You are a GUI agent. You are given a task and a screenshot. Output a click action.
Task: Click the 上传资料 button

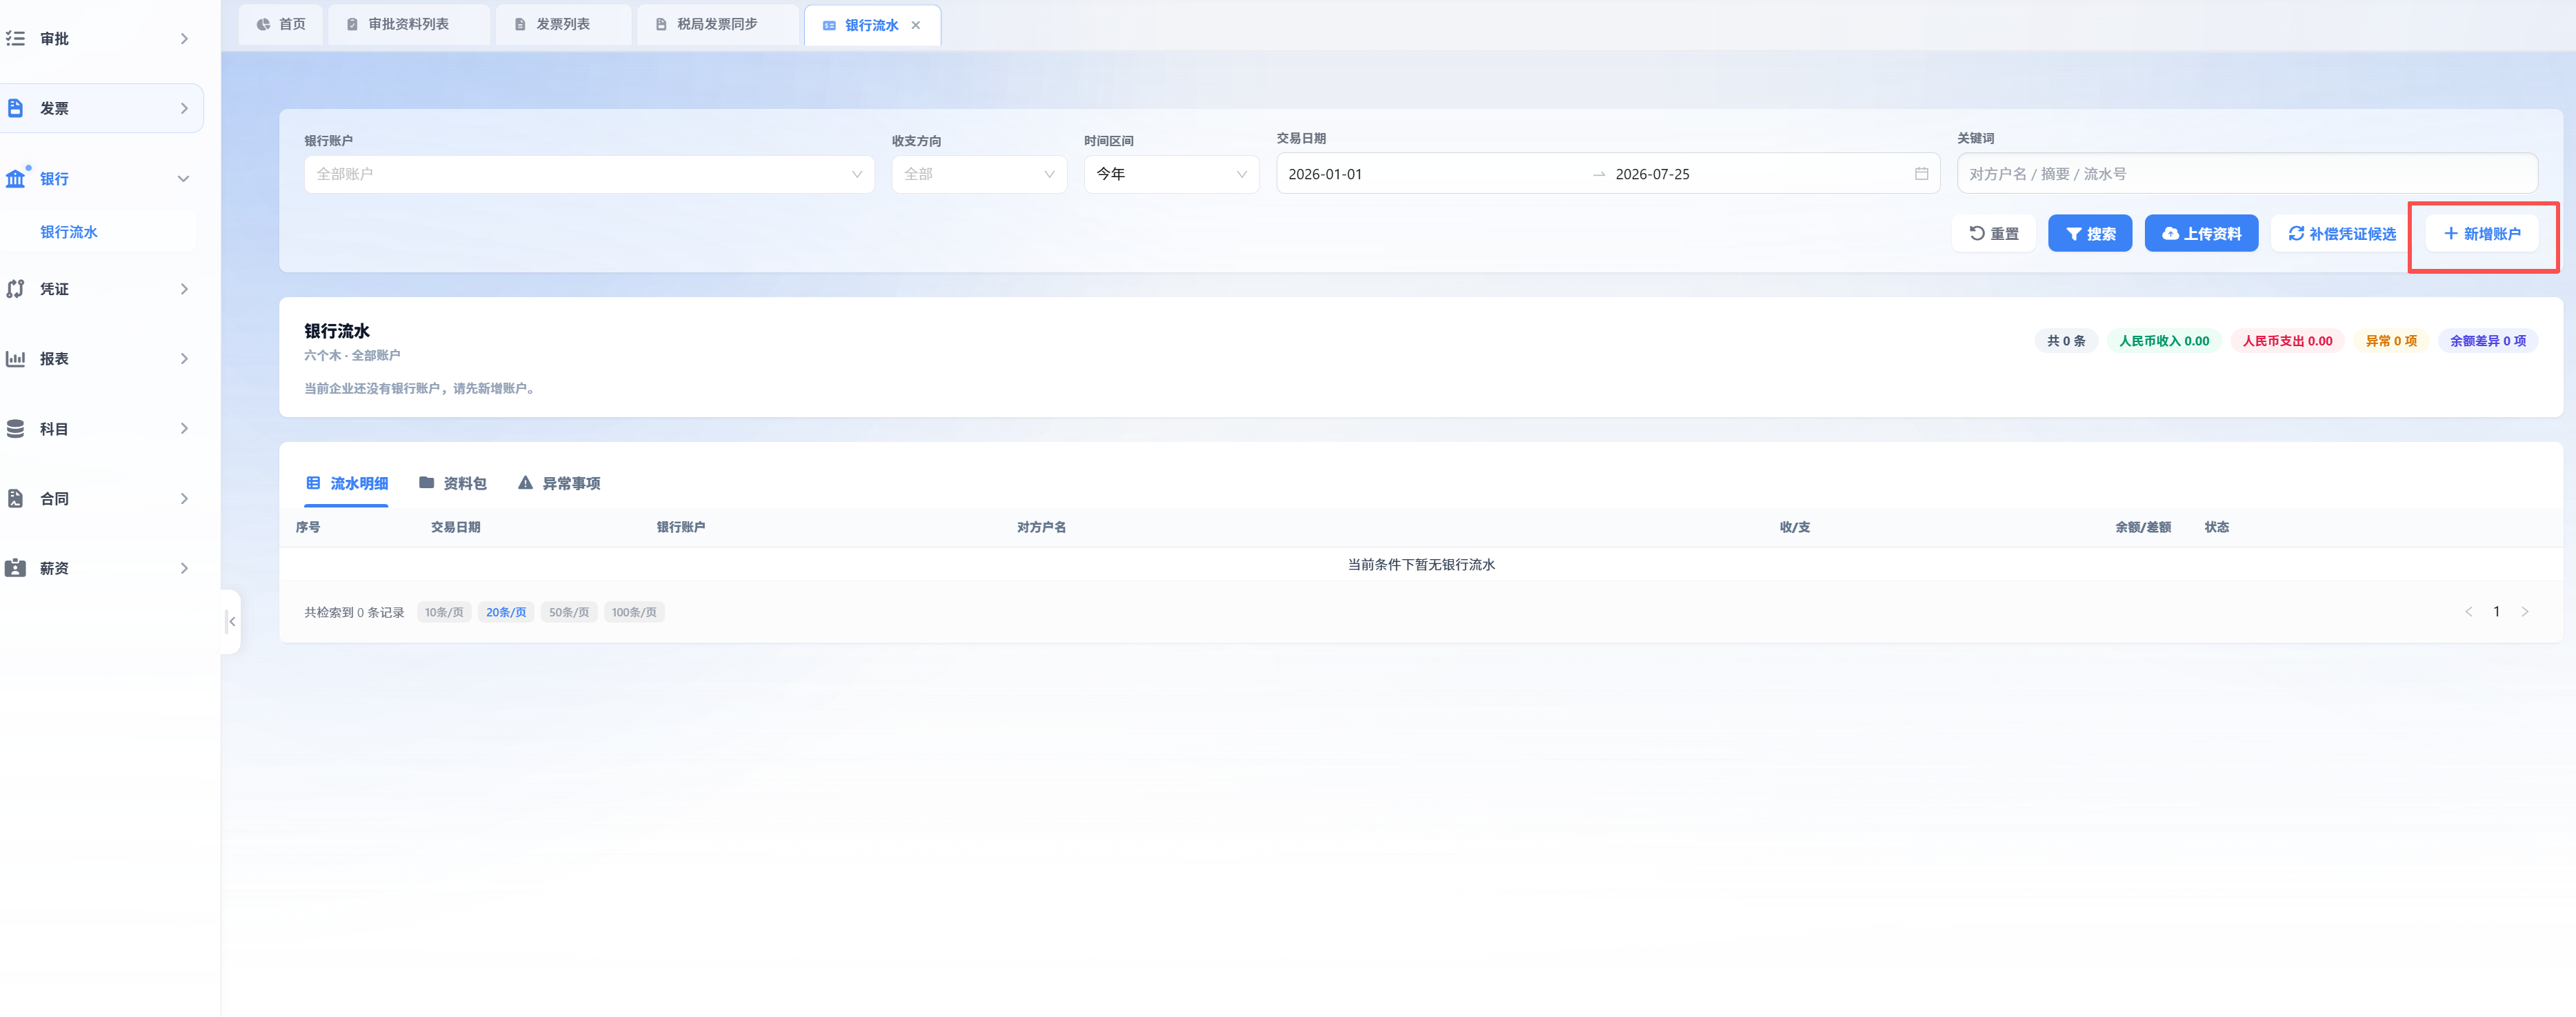click(2201, 233)
